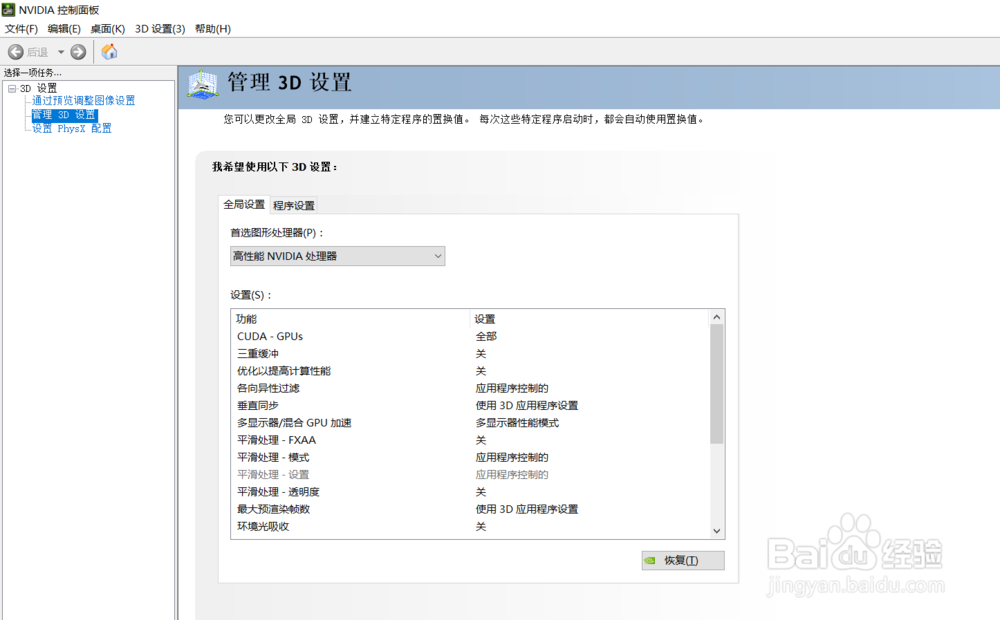Select 管理 3D 设置 in the task tree
Image resolution: width=1000 pixels, height=620 pixels.
pyautogui.click(x=62, y=113)
